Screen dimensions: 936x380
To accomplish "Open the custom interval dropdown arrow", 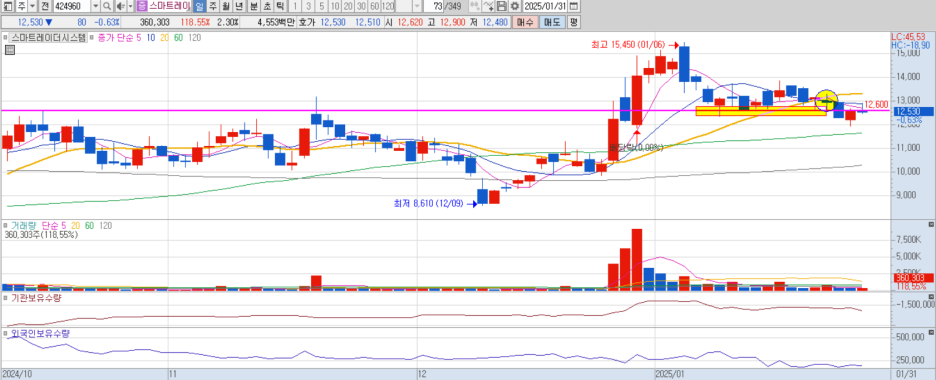I will tap(417, 7).
